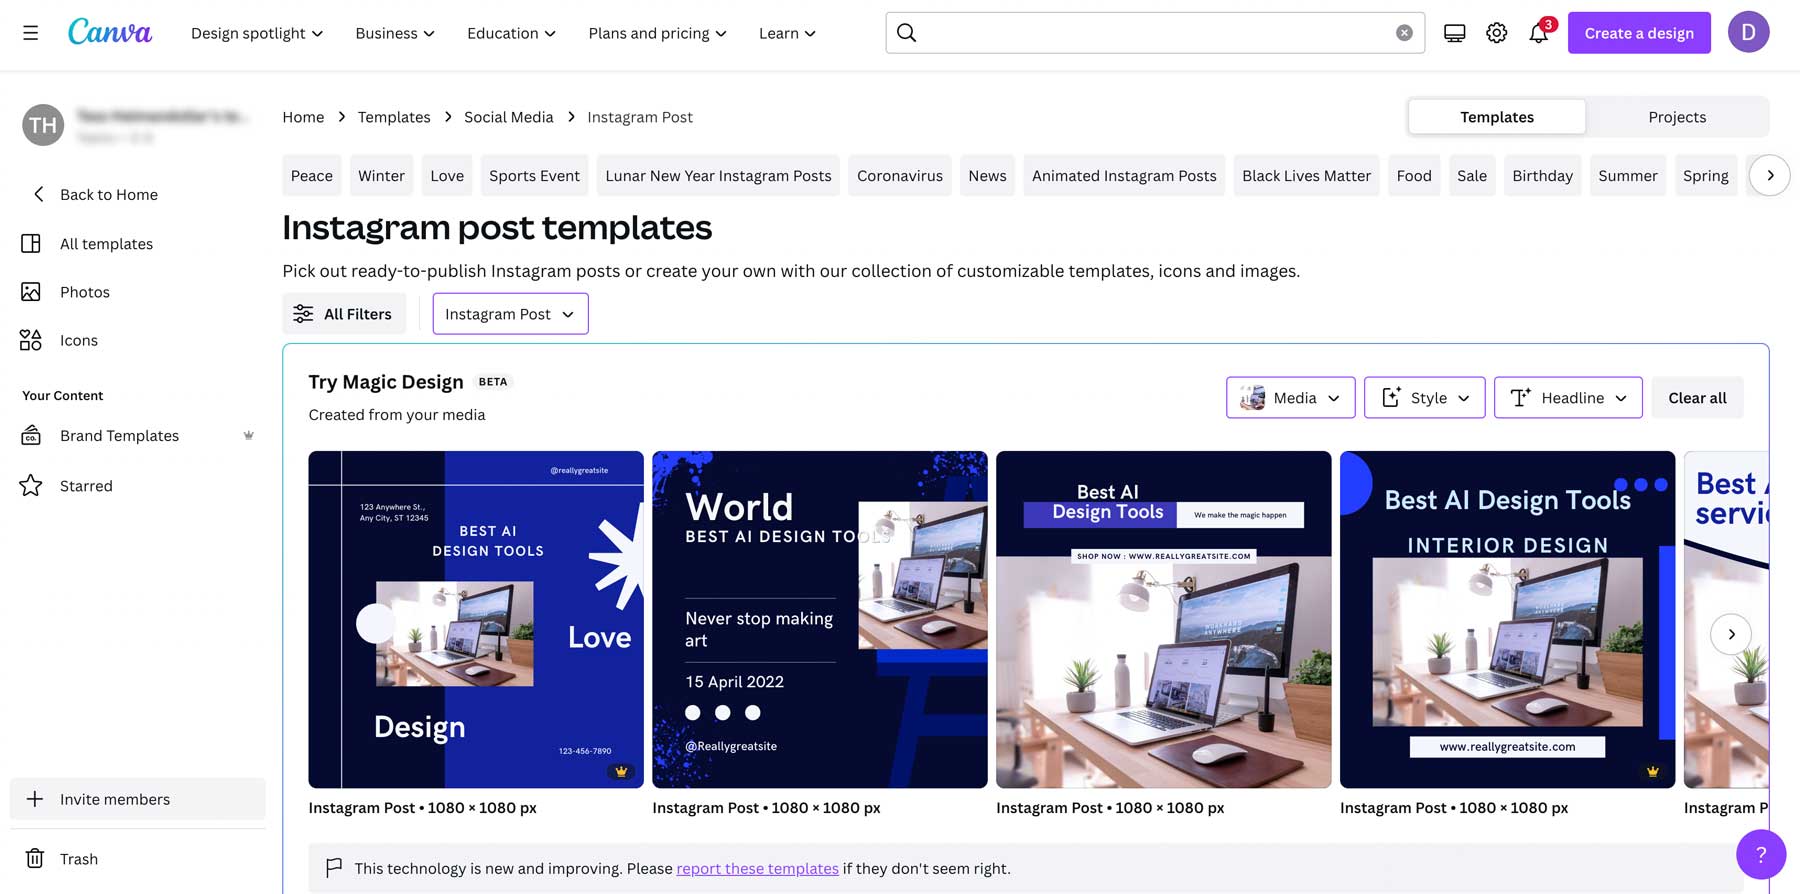Select the Templates tab
The width and height of the screenshot is (1800, 894).
(1496, 117)
